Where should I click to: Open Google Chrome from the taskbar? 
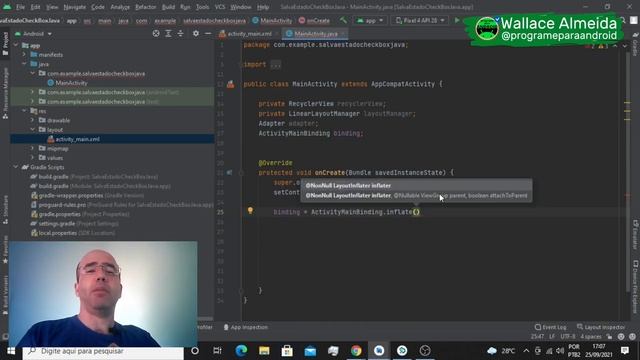[x=356, y=351]
